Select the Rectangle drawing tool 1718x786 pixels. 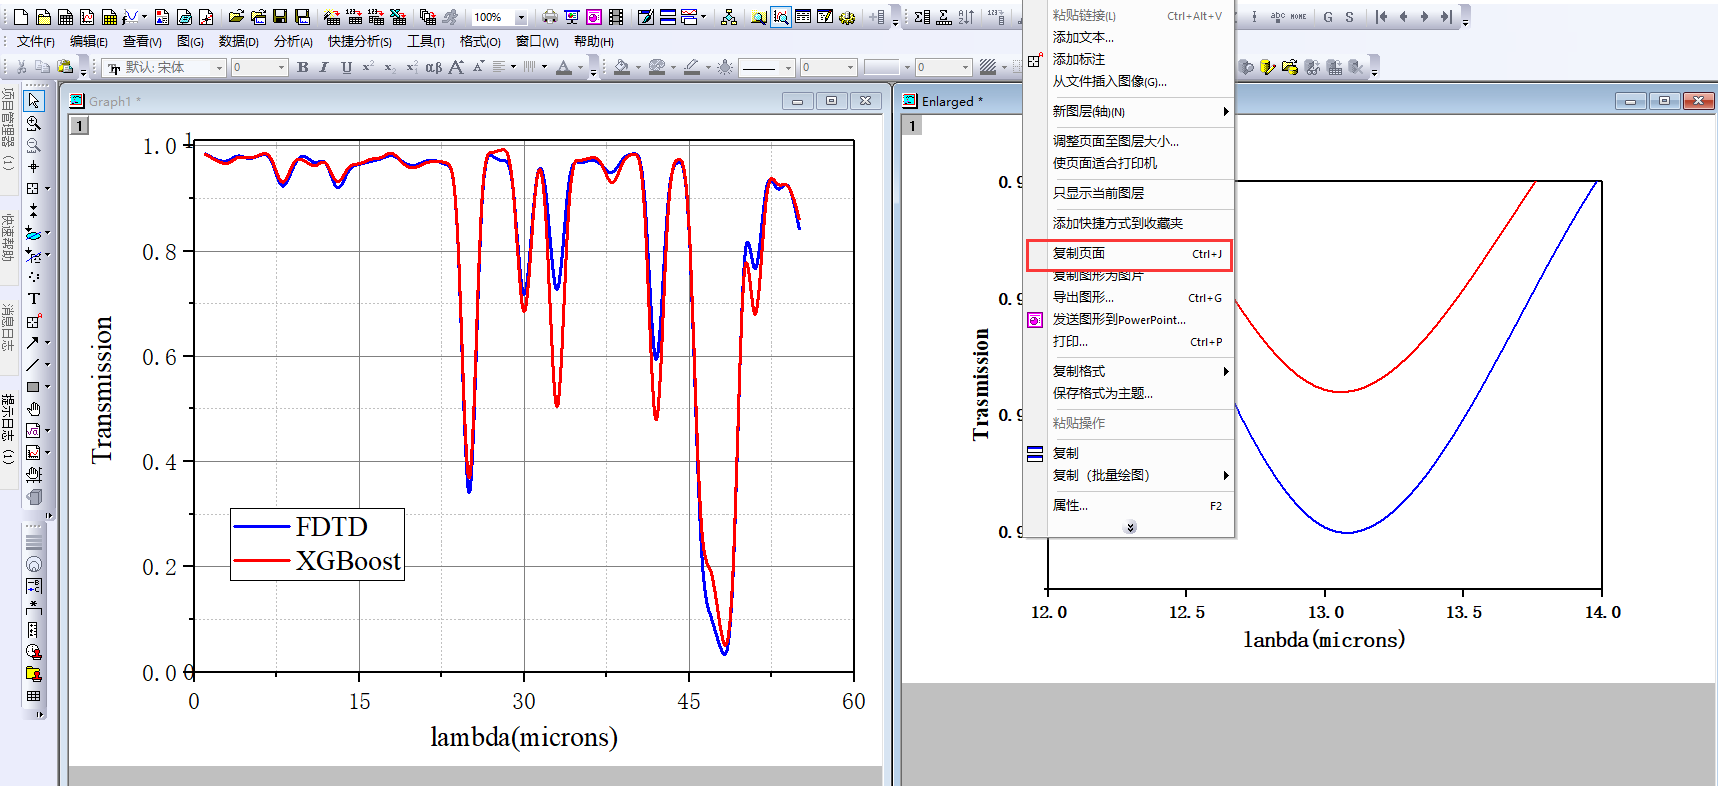(33, 386)
